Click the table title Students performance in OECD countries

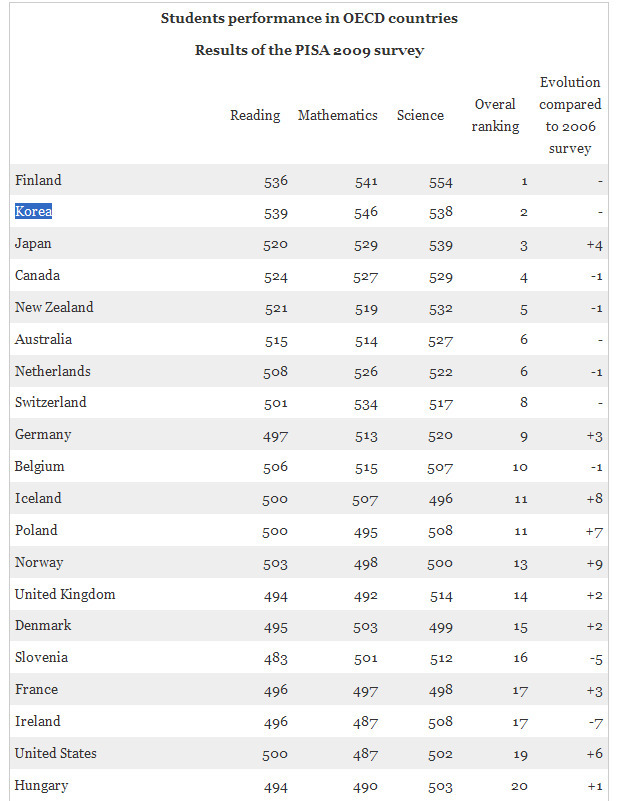(309, 18)
